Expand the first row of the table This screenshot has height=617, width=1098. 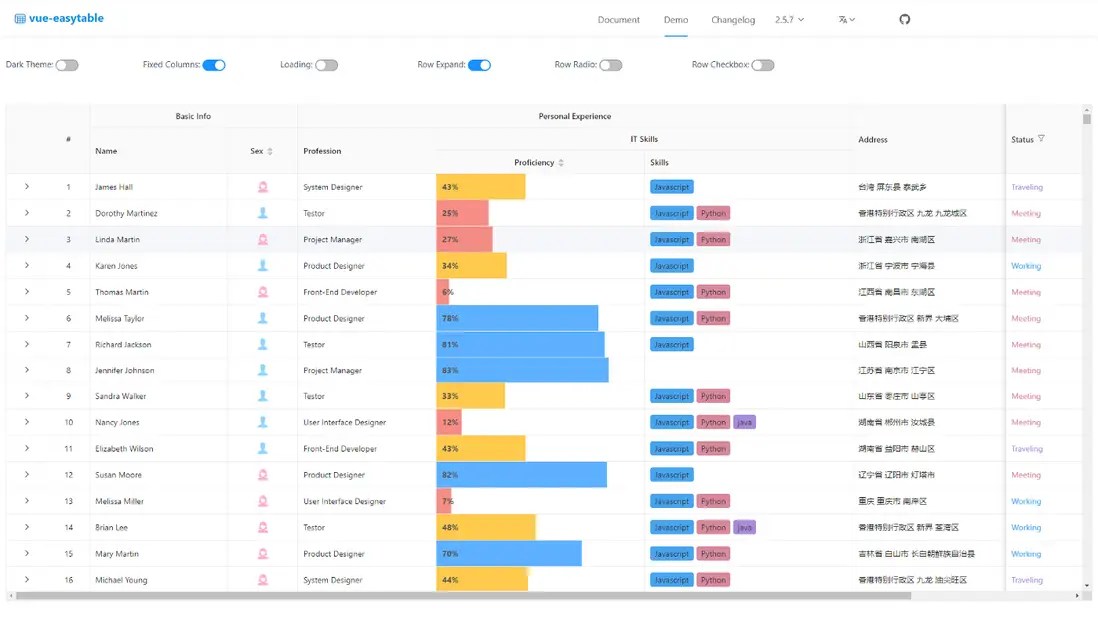(25, 187)
